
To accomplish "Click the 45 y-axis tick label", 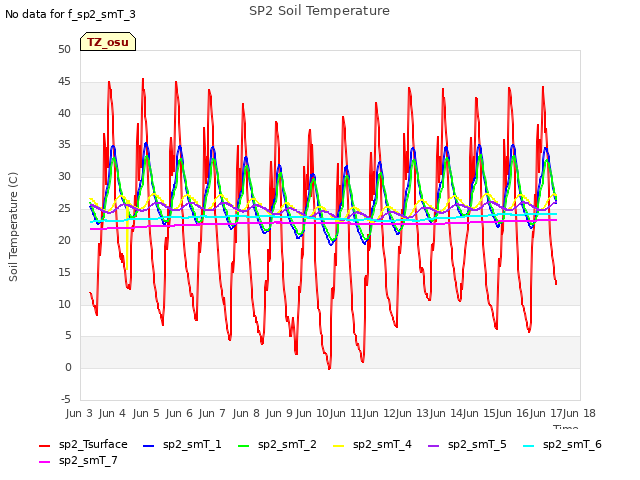I will point(64,82).
